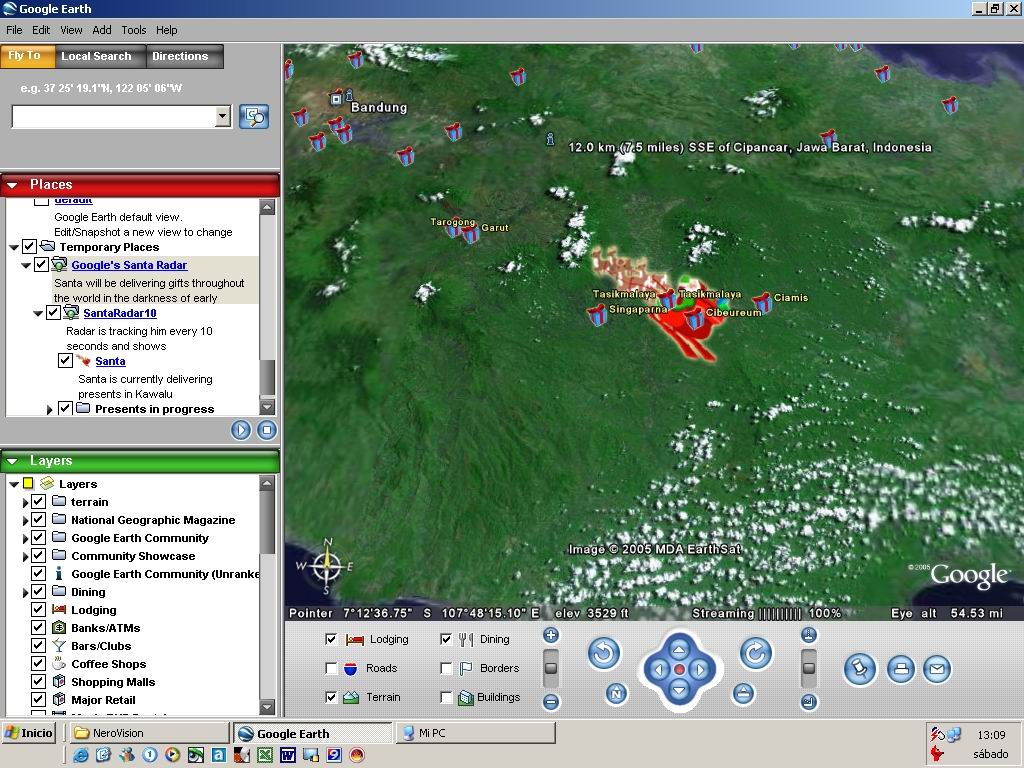The height and width of the screenshot is (768, 1024).
Task: Enable the Buildings checkbox
Action: coord(446,697)
